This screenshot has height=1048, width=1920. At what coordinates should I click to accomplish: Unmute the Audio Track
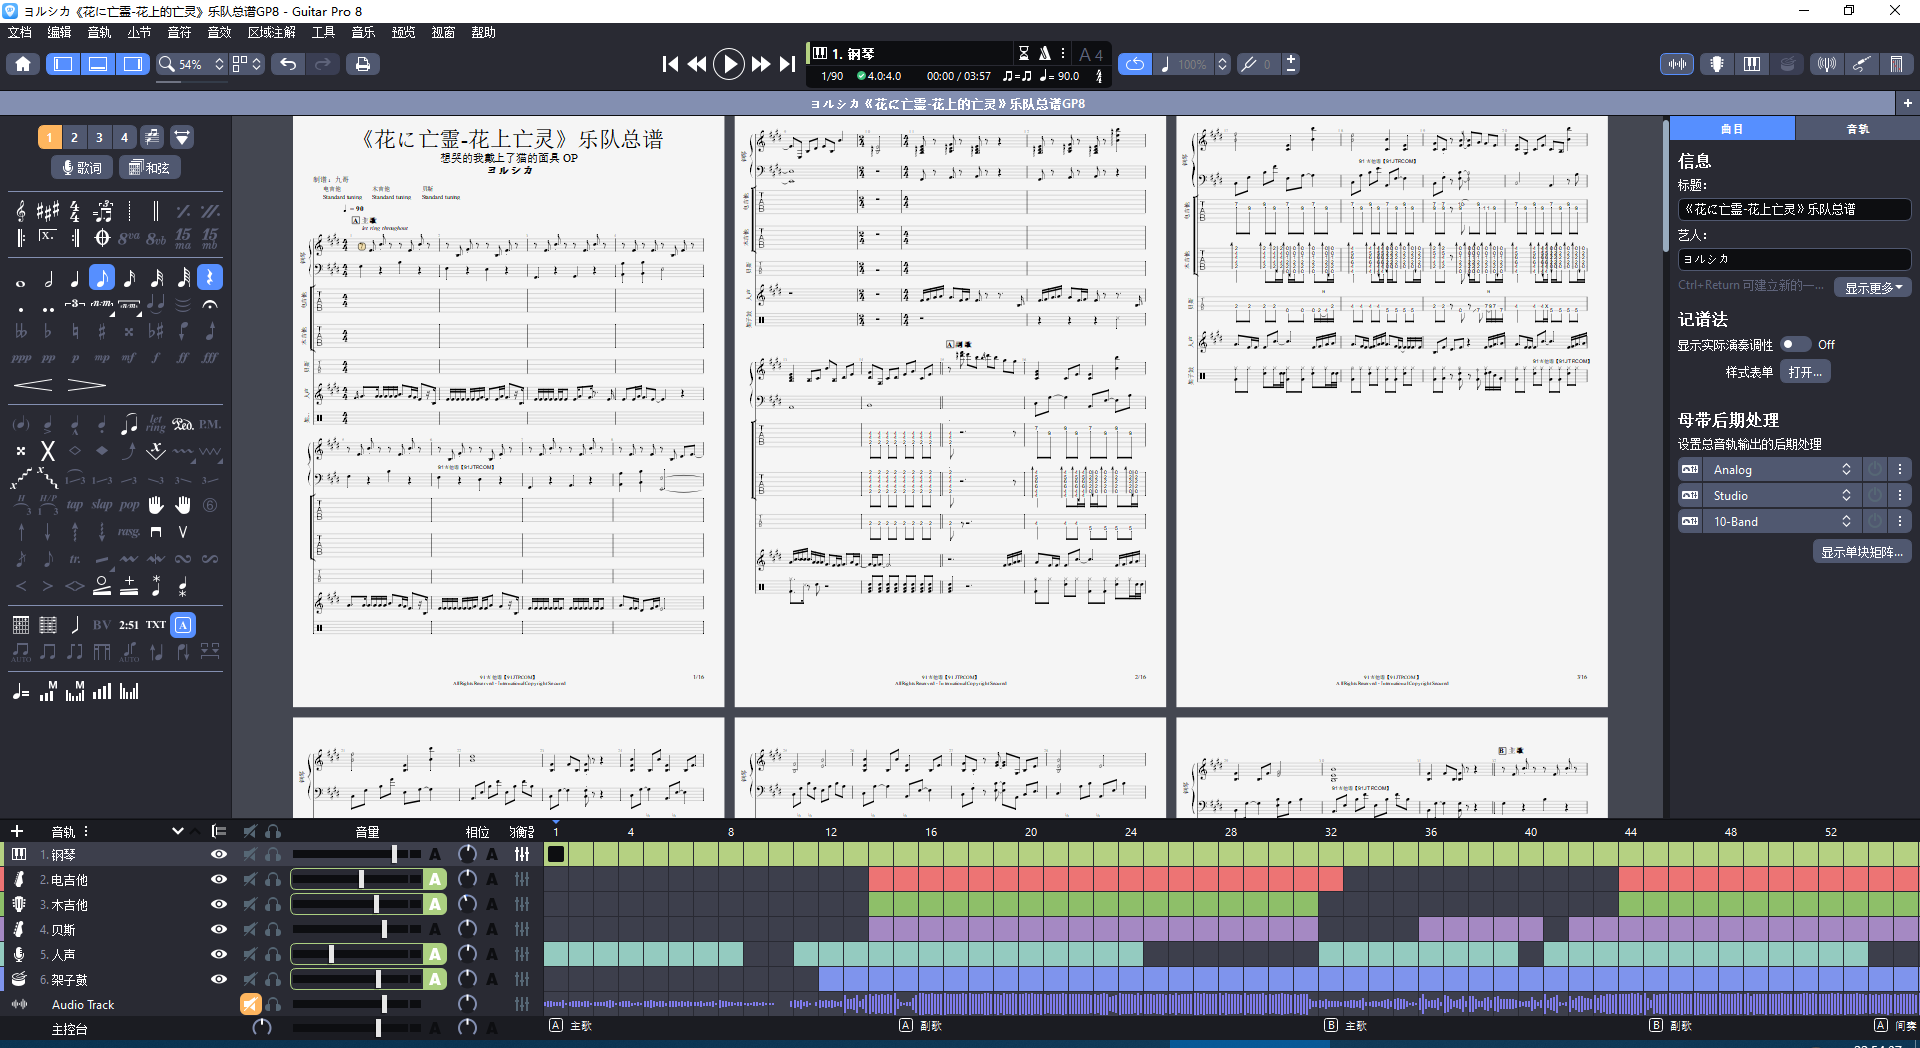point(250,1004)
